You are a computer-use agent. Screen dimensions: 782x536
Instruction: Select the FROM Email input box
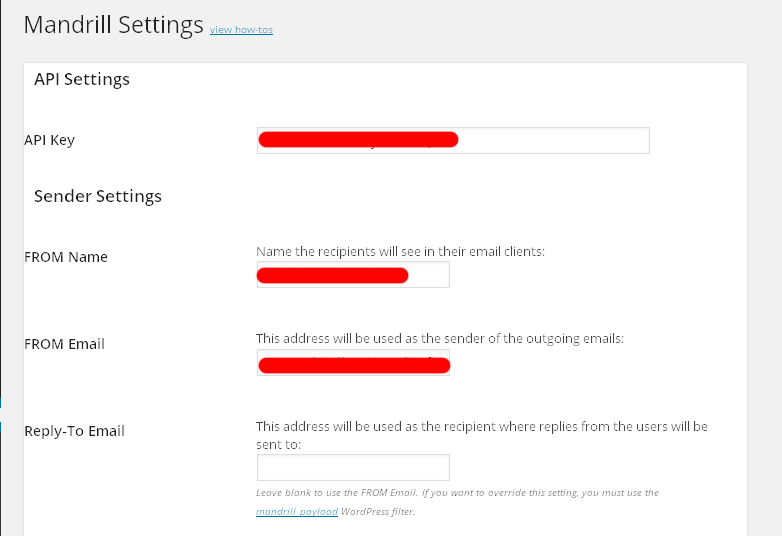[353, 362]
